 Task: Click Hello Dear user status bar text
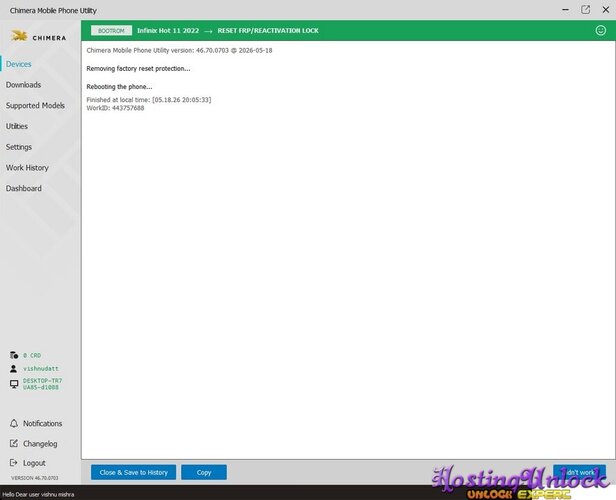click(38, 495)
